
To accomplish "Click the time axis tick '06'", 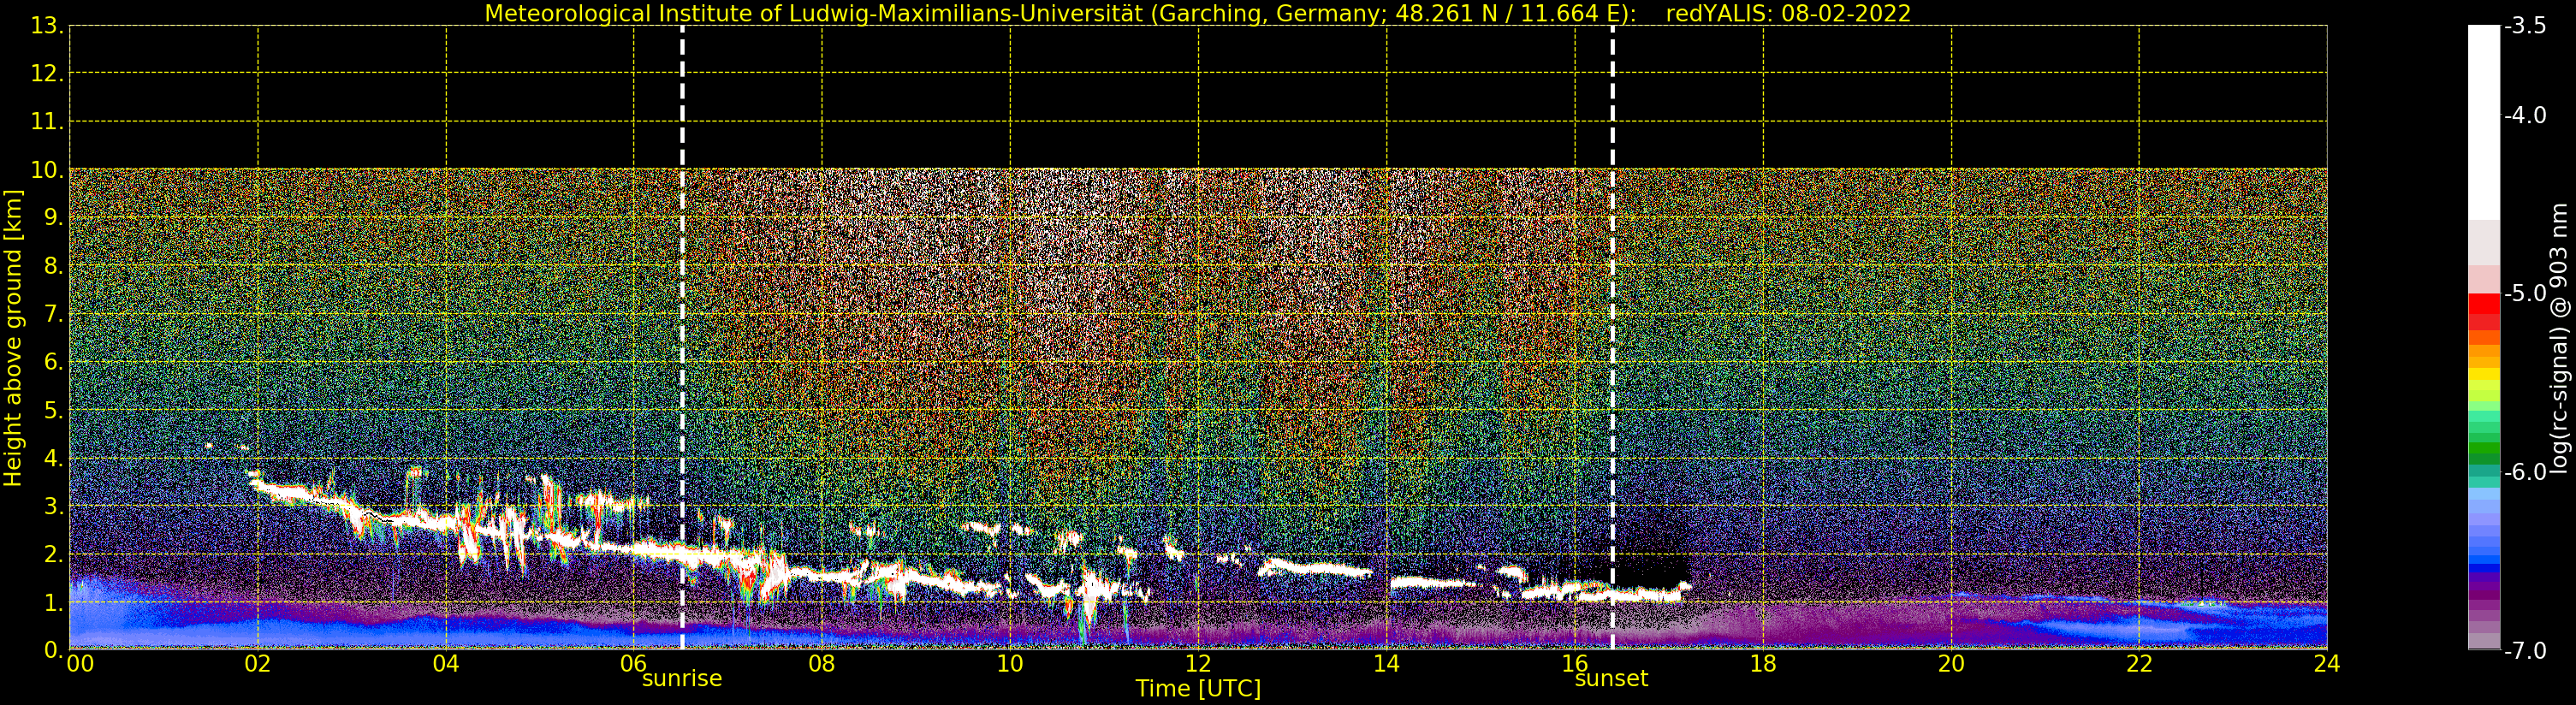I will pyautogui.click(x=633, y=663).
